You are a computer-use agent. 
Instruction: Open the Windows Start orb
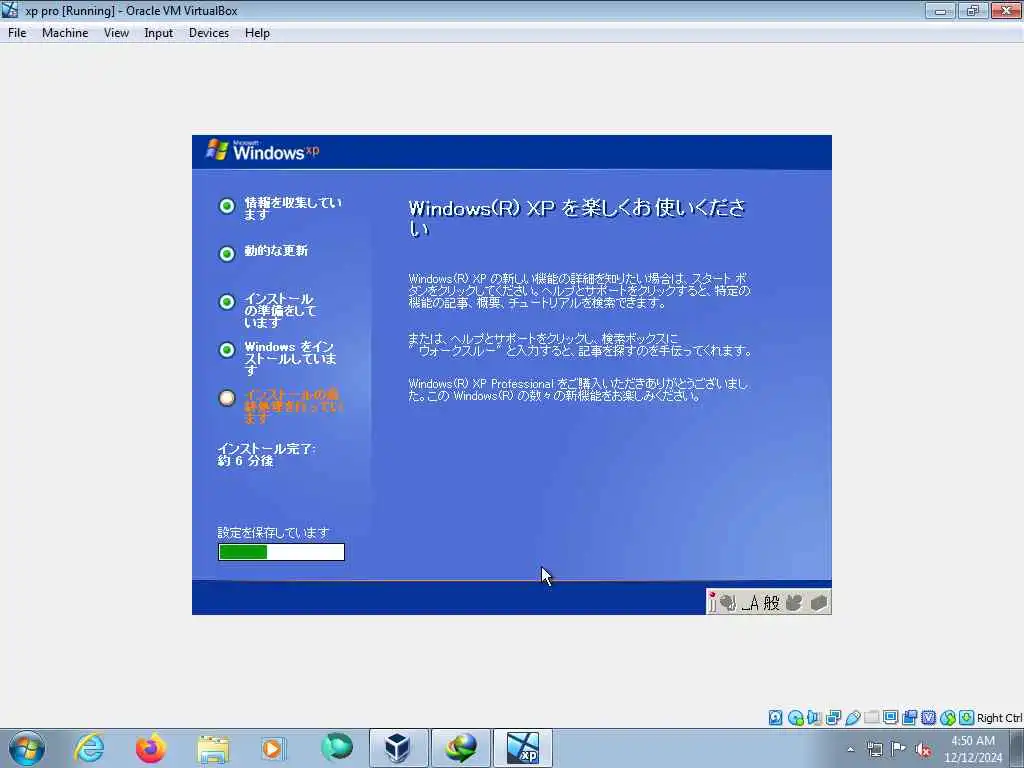tap(27, 748)
